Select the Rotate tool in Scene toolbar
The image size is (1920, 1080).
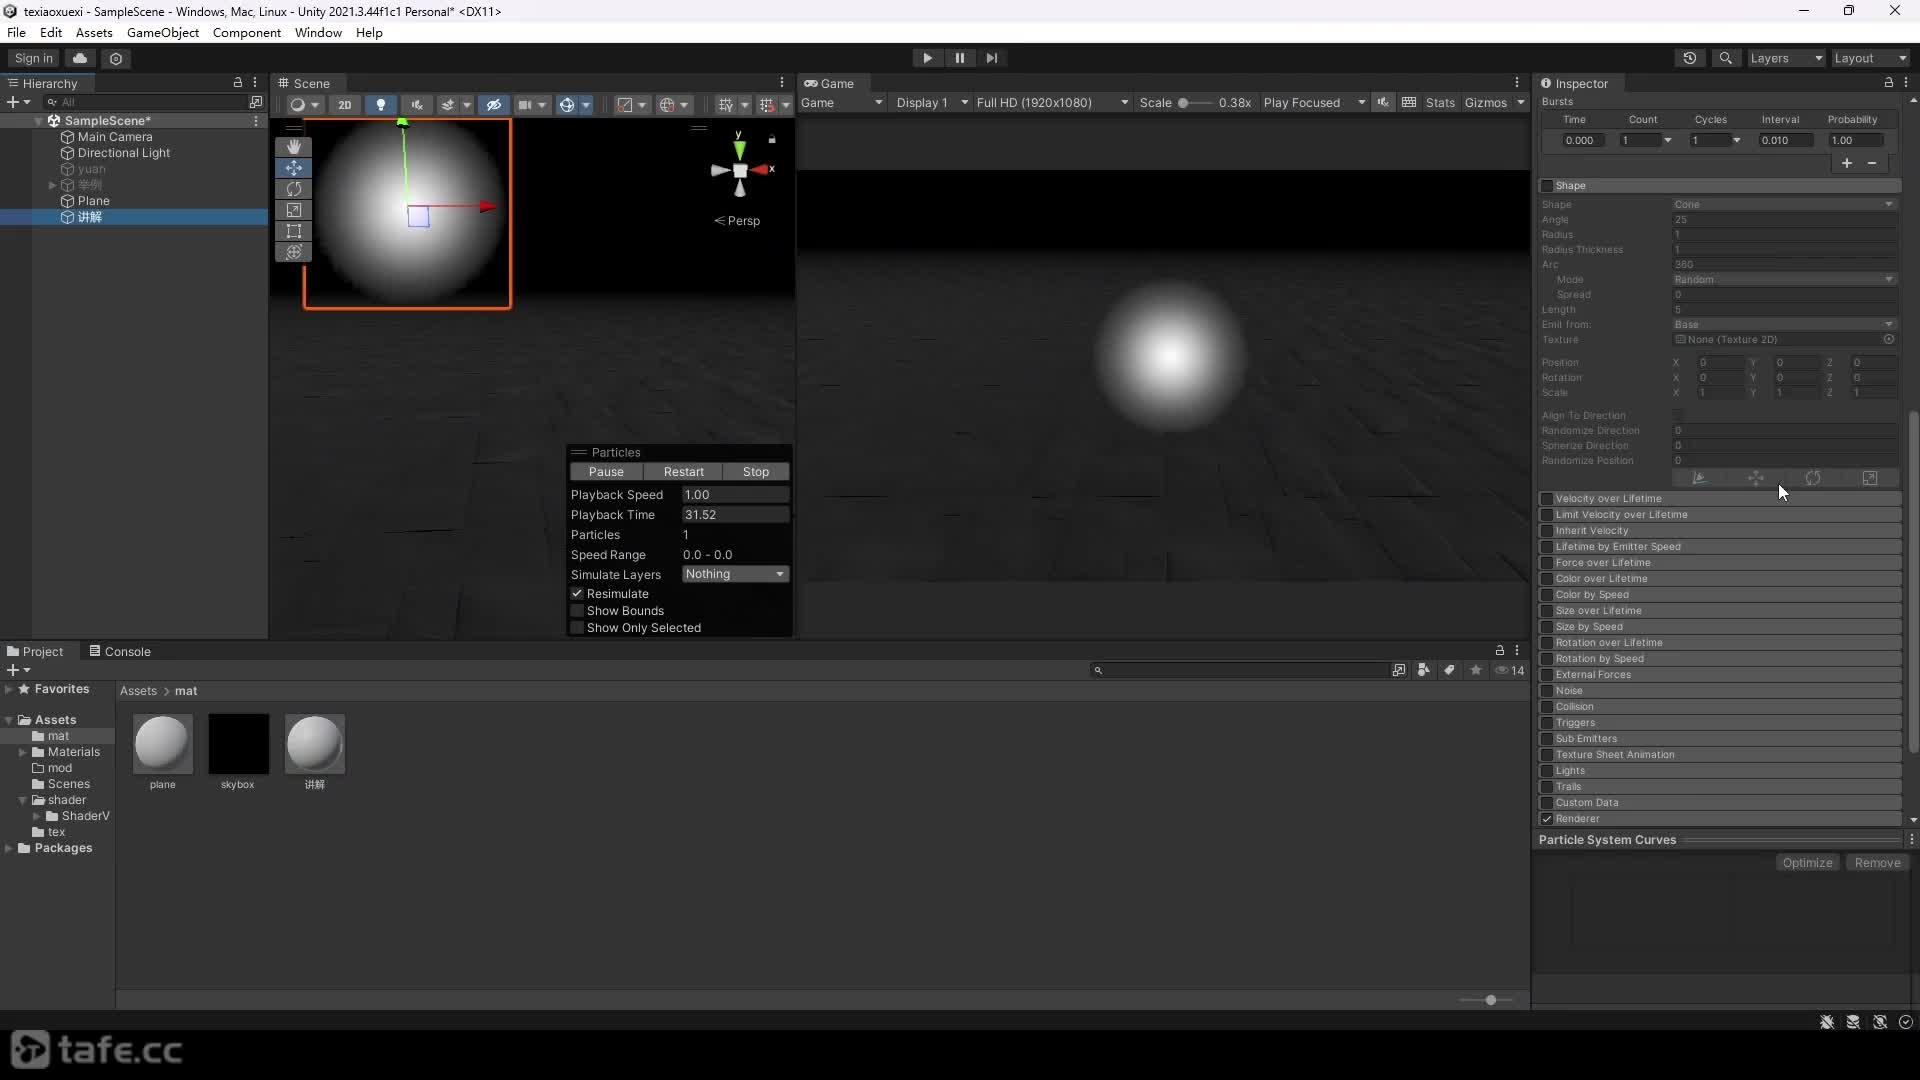pos(293,189)
